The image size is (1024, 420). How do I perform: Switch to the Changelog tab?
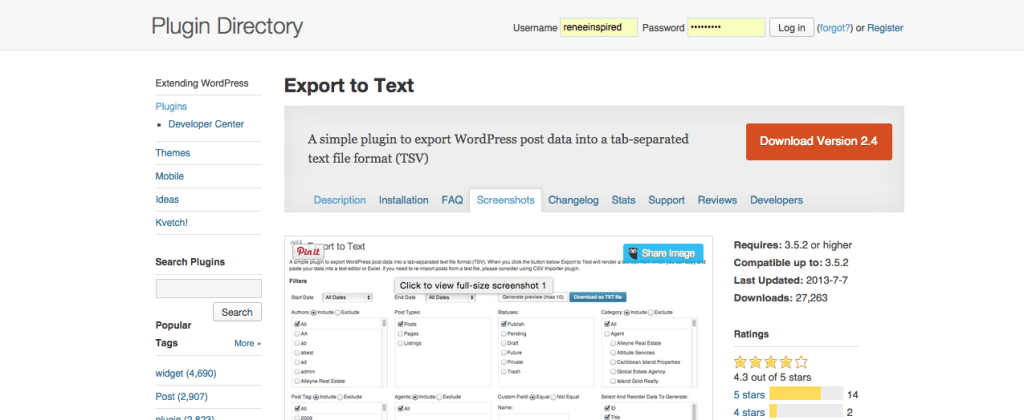click(x=573, y=200)
